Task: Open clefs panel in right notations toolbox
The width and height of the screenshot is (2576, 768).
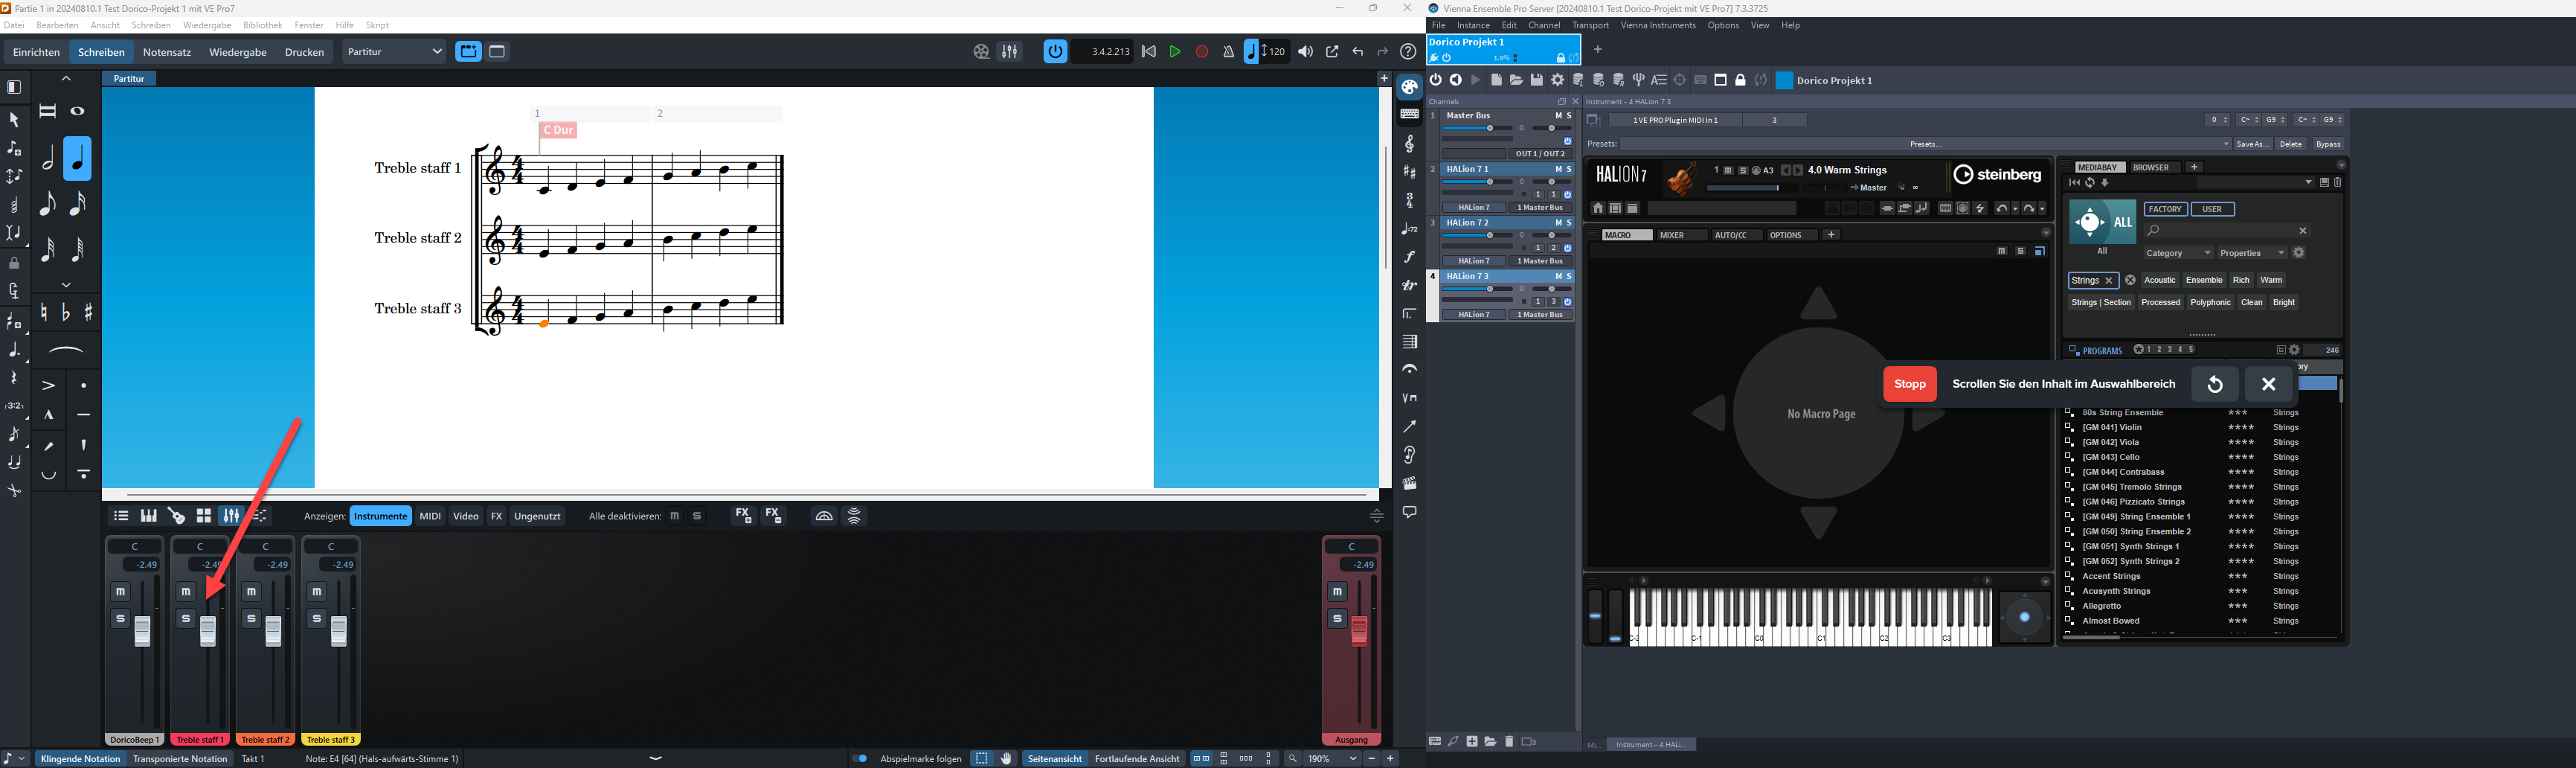Action: coord(1410,144)
